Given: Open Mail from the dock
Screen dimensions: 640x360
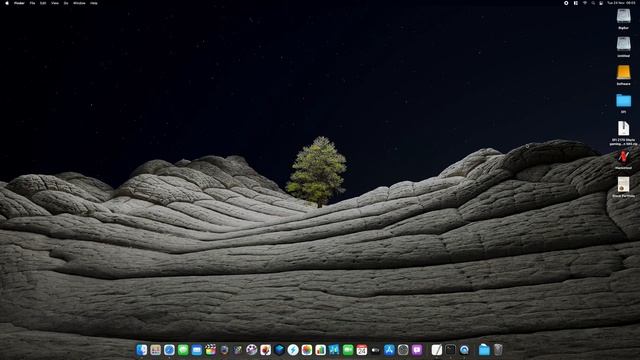Looking at the screenshot, I should click(197, 350).
